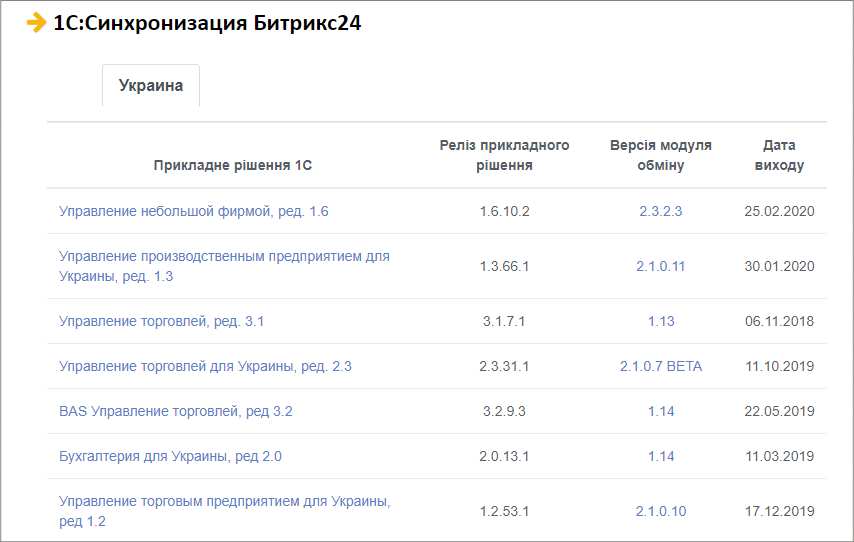Click module version 2.1.0.10 link

coord(661,511)
